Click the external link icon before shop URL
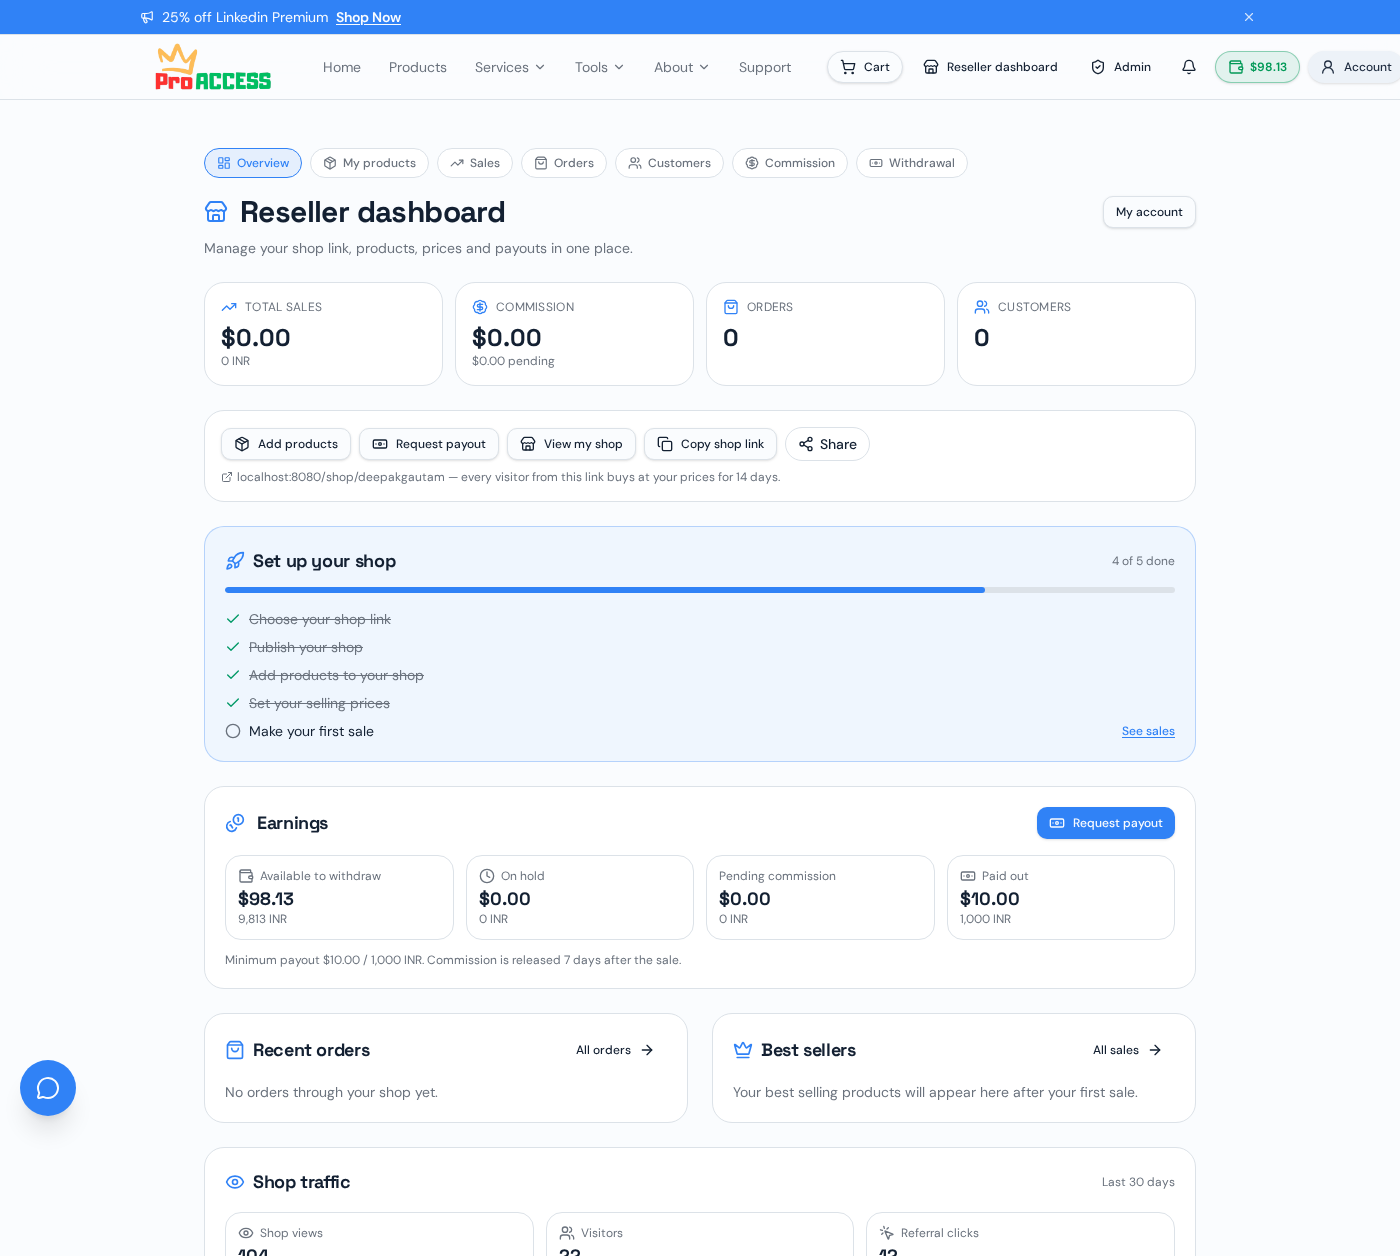This screenshot has height=1256, width=1400. (x=227, y=477)
